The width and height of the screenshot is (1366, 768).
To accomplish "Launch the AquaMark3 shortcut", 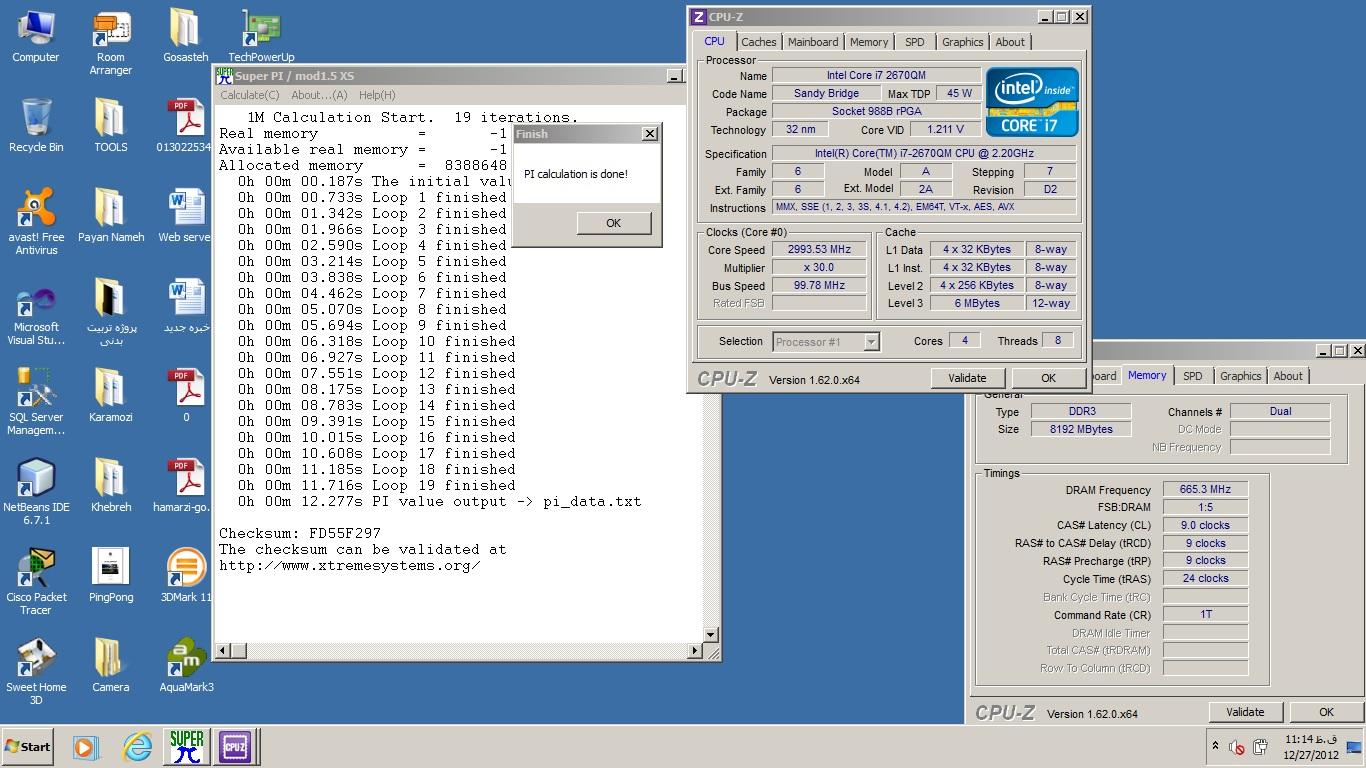I will pyautogui.click(x=186, y=666).
